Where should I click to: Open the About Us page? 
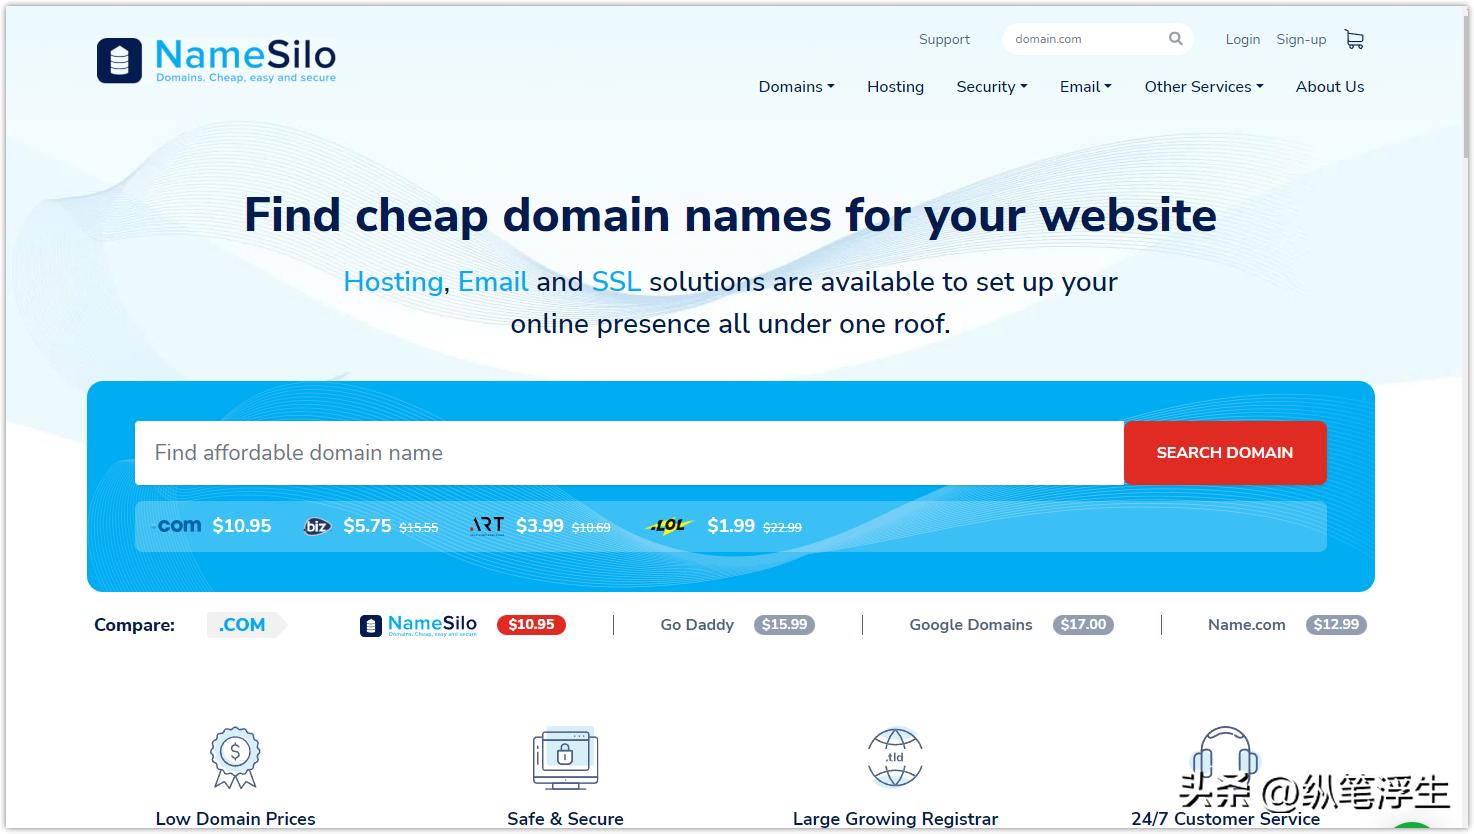coord(1330,87)
